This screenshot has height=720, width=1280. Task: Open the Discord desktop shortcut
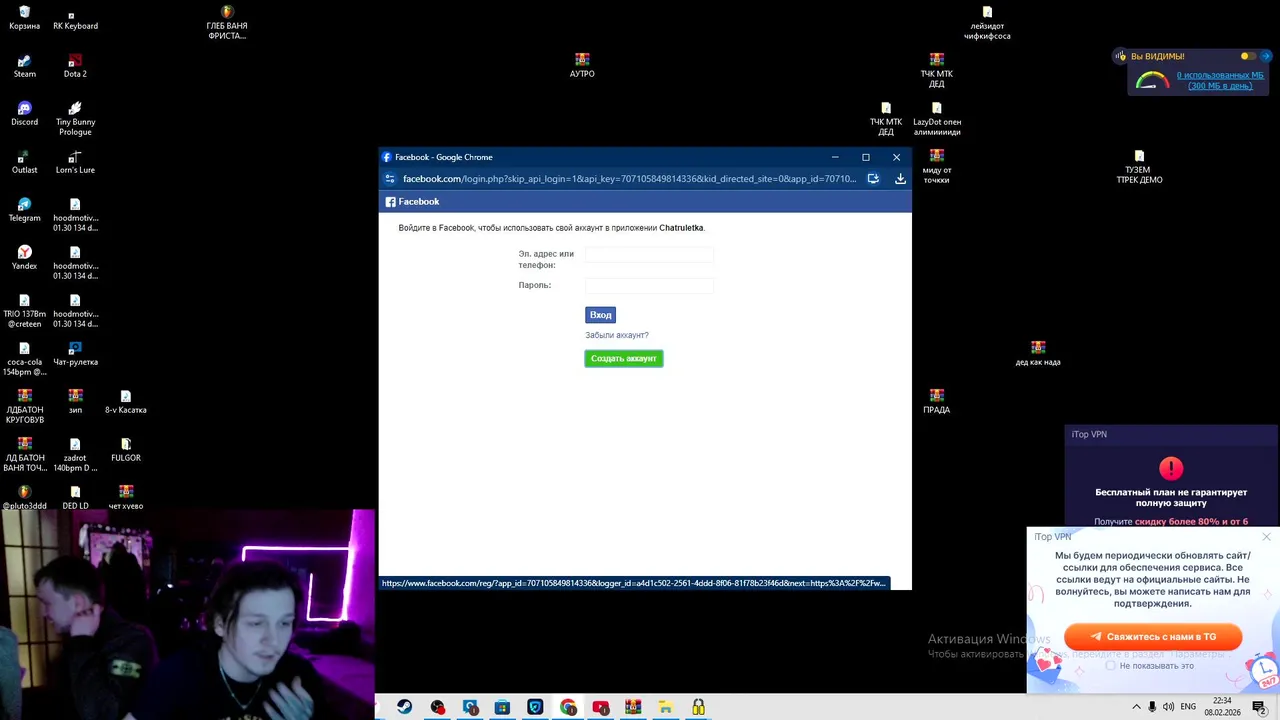point(24,114)
